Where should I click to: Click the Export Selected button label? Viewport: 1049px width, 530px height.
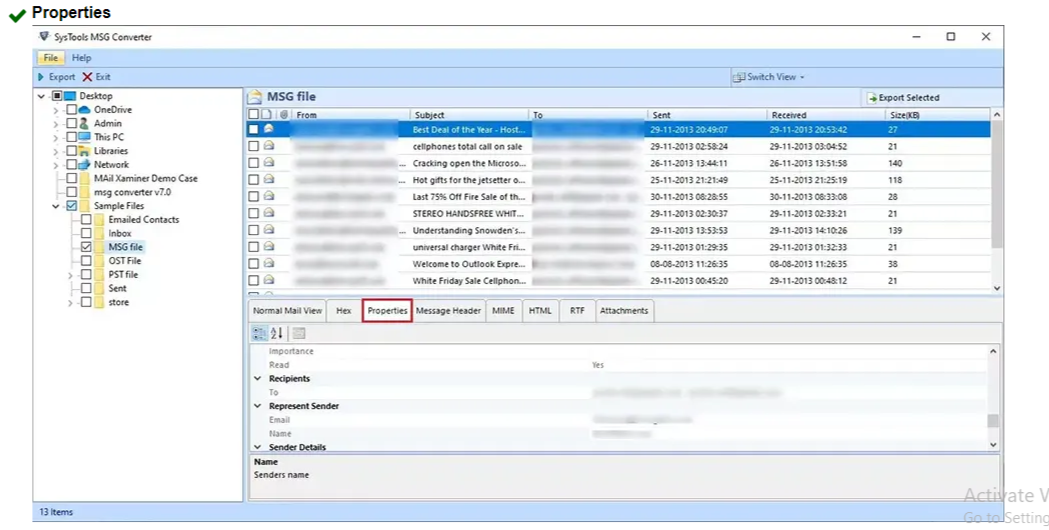click(x=909, y=98)
